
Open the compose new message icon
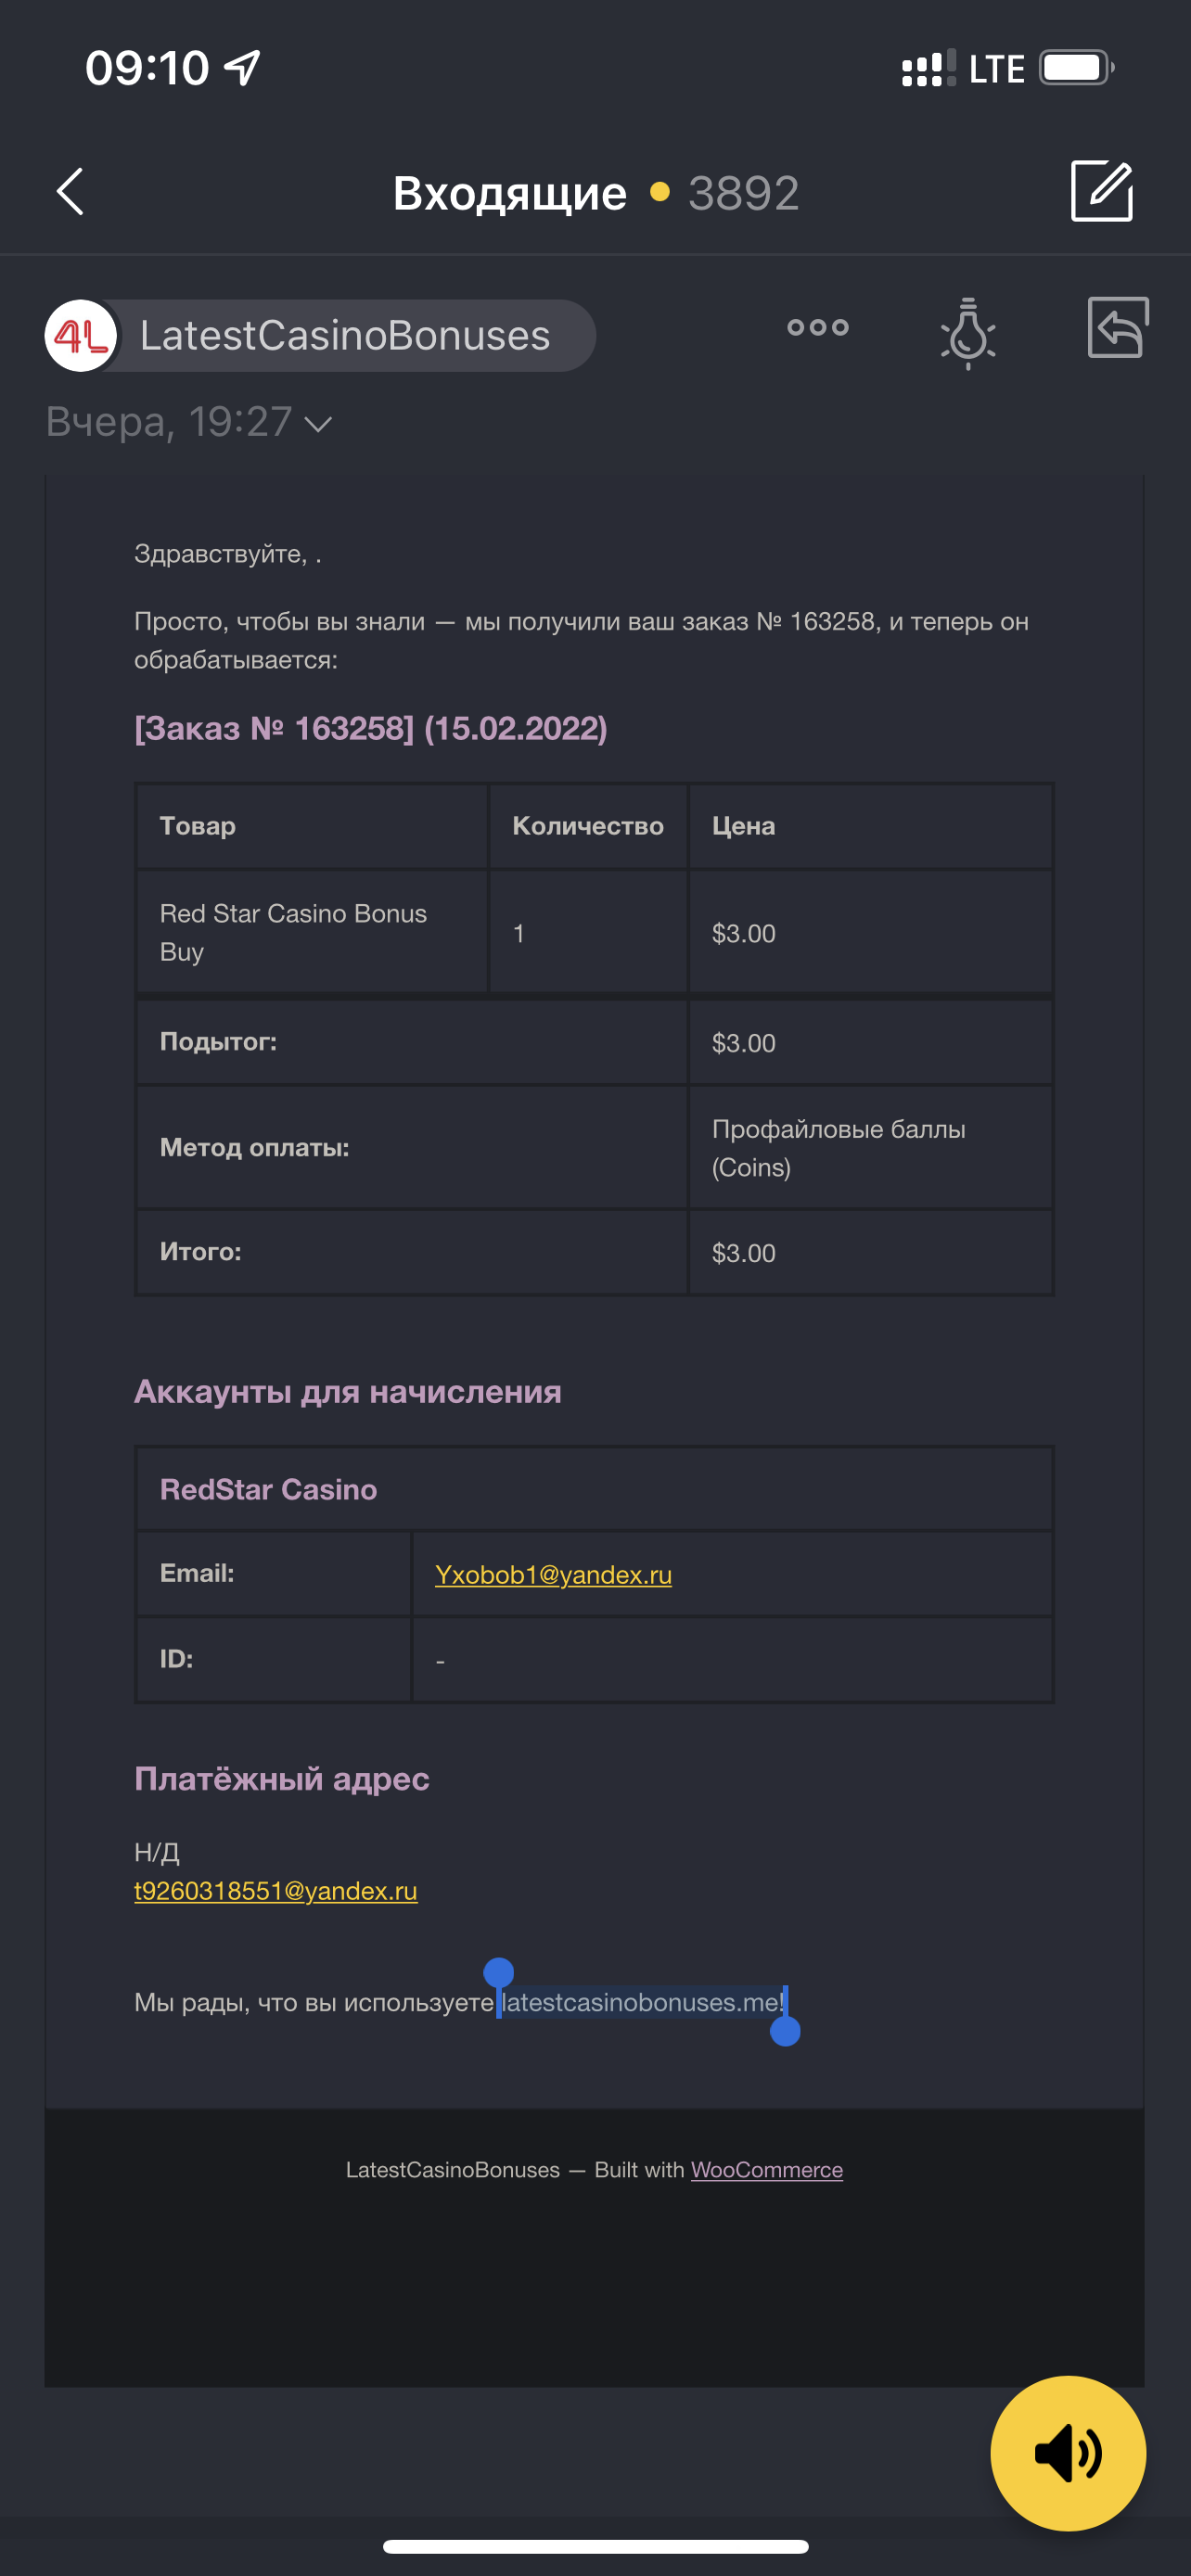click(x=1101, y=190)
